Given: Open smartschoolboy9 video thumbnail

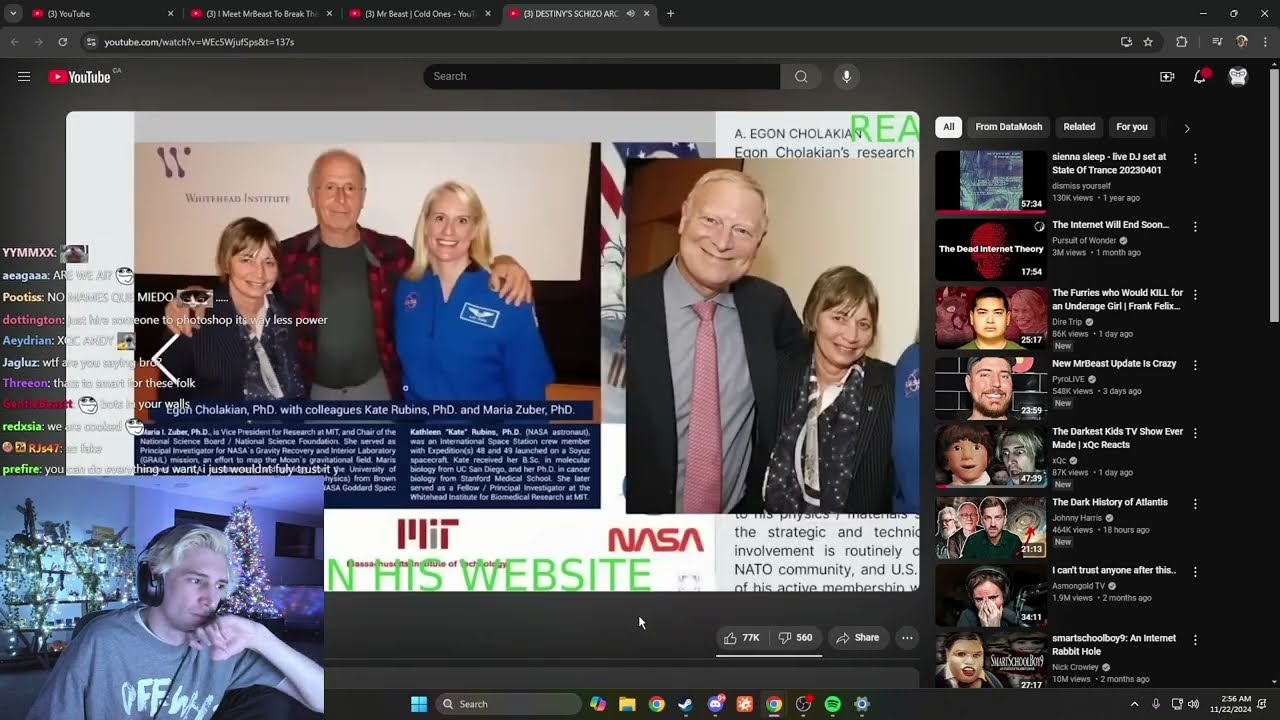Looking at the screenshot, I should (x=991, y=660).
